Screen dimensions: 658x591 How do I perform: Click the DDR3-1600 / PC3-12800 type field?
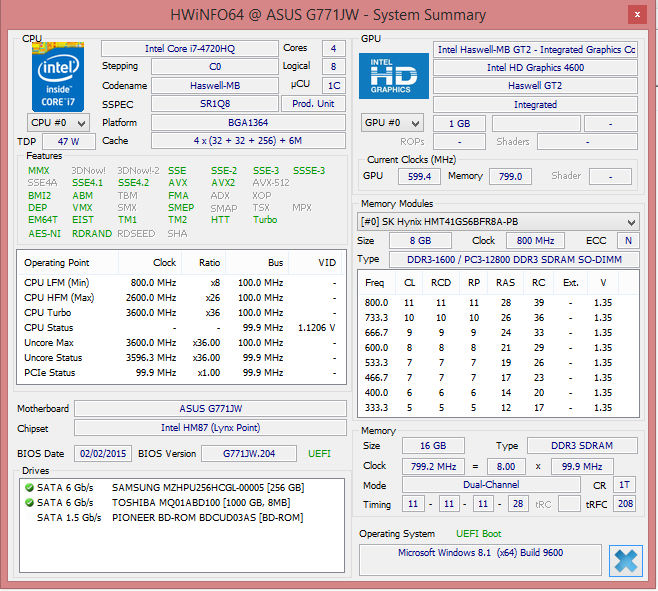(514, 259)
